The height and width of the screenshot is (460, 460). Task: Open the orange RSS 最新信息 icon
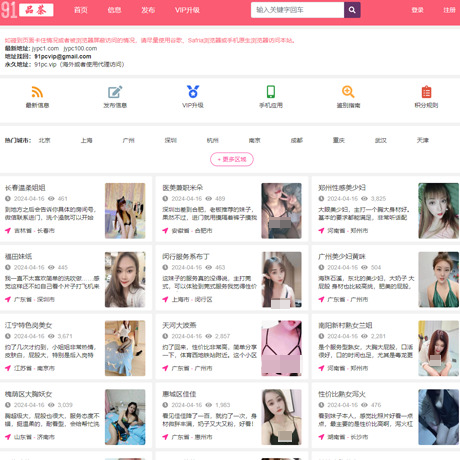(37, 92)
